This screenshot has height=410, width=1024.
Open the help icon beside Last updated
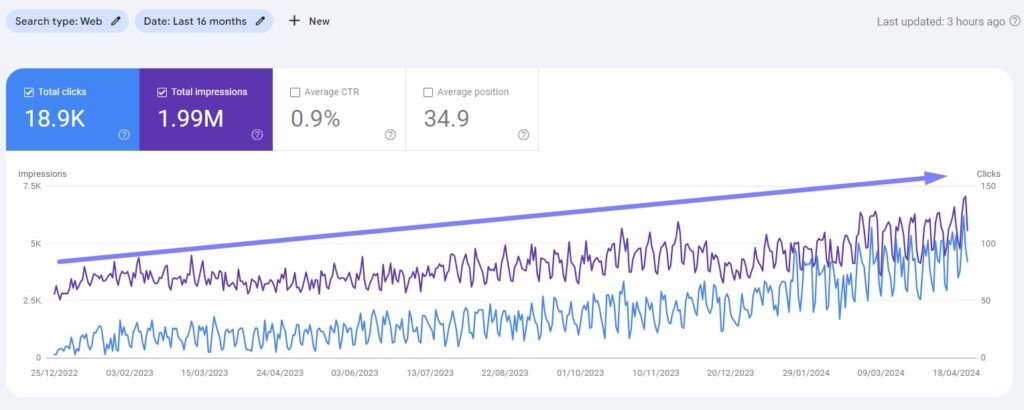point(1015,21)
